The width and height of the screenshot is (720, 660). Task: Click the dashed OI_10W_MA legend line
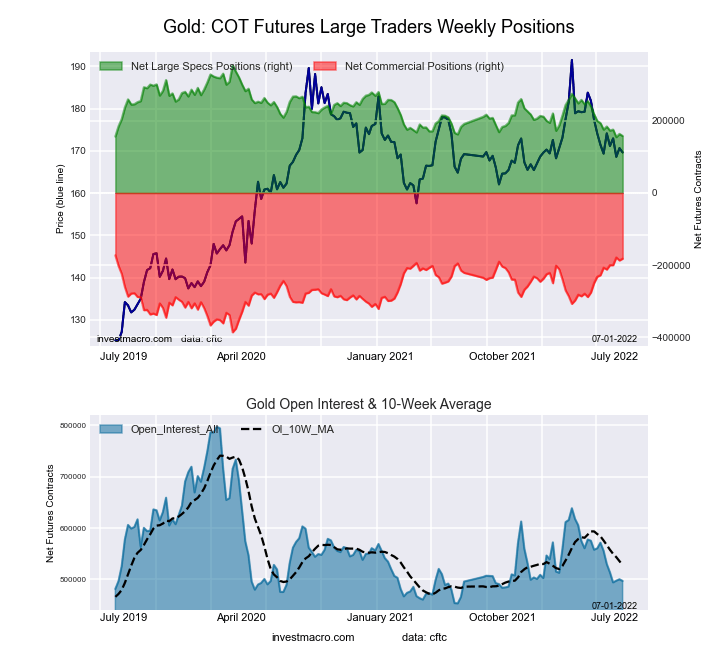(x=254, y=429)
